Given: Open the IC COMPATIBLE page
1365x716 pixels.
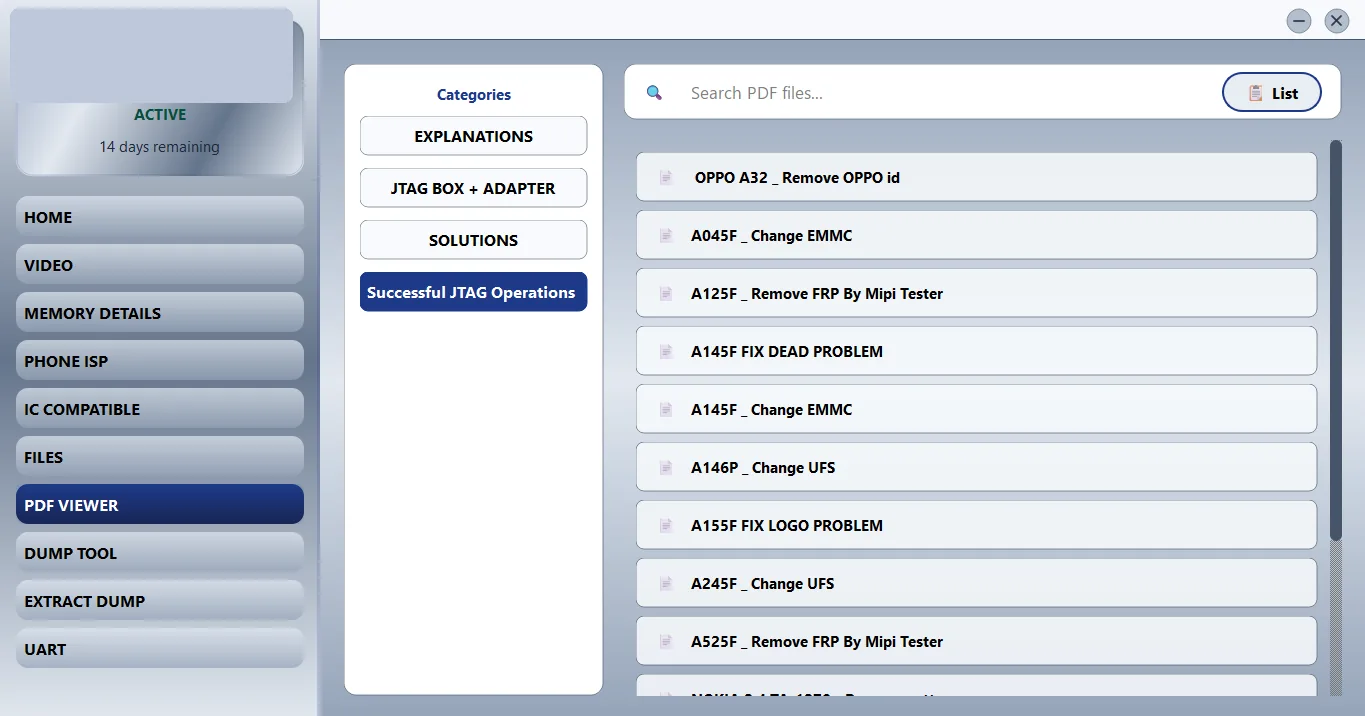Looking at the screenshot, I should coord(160,409).
